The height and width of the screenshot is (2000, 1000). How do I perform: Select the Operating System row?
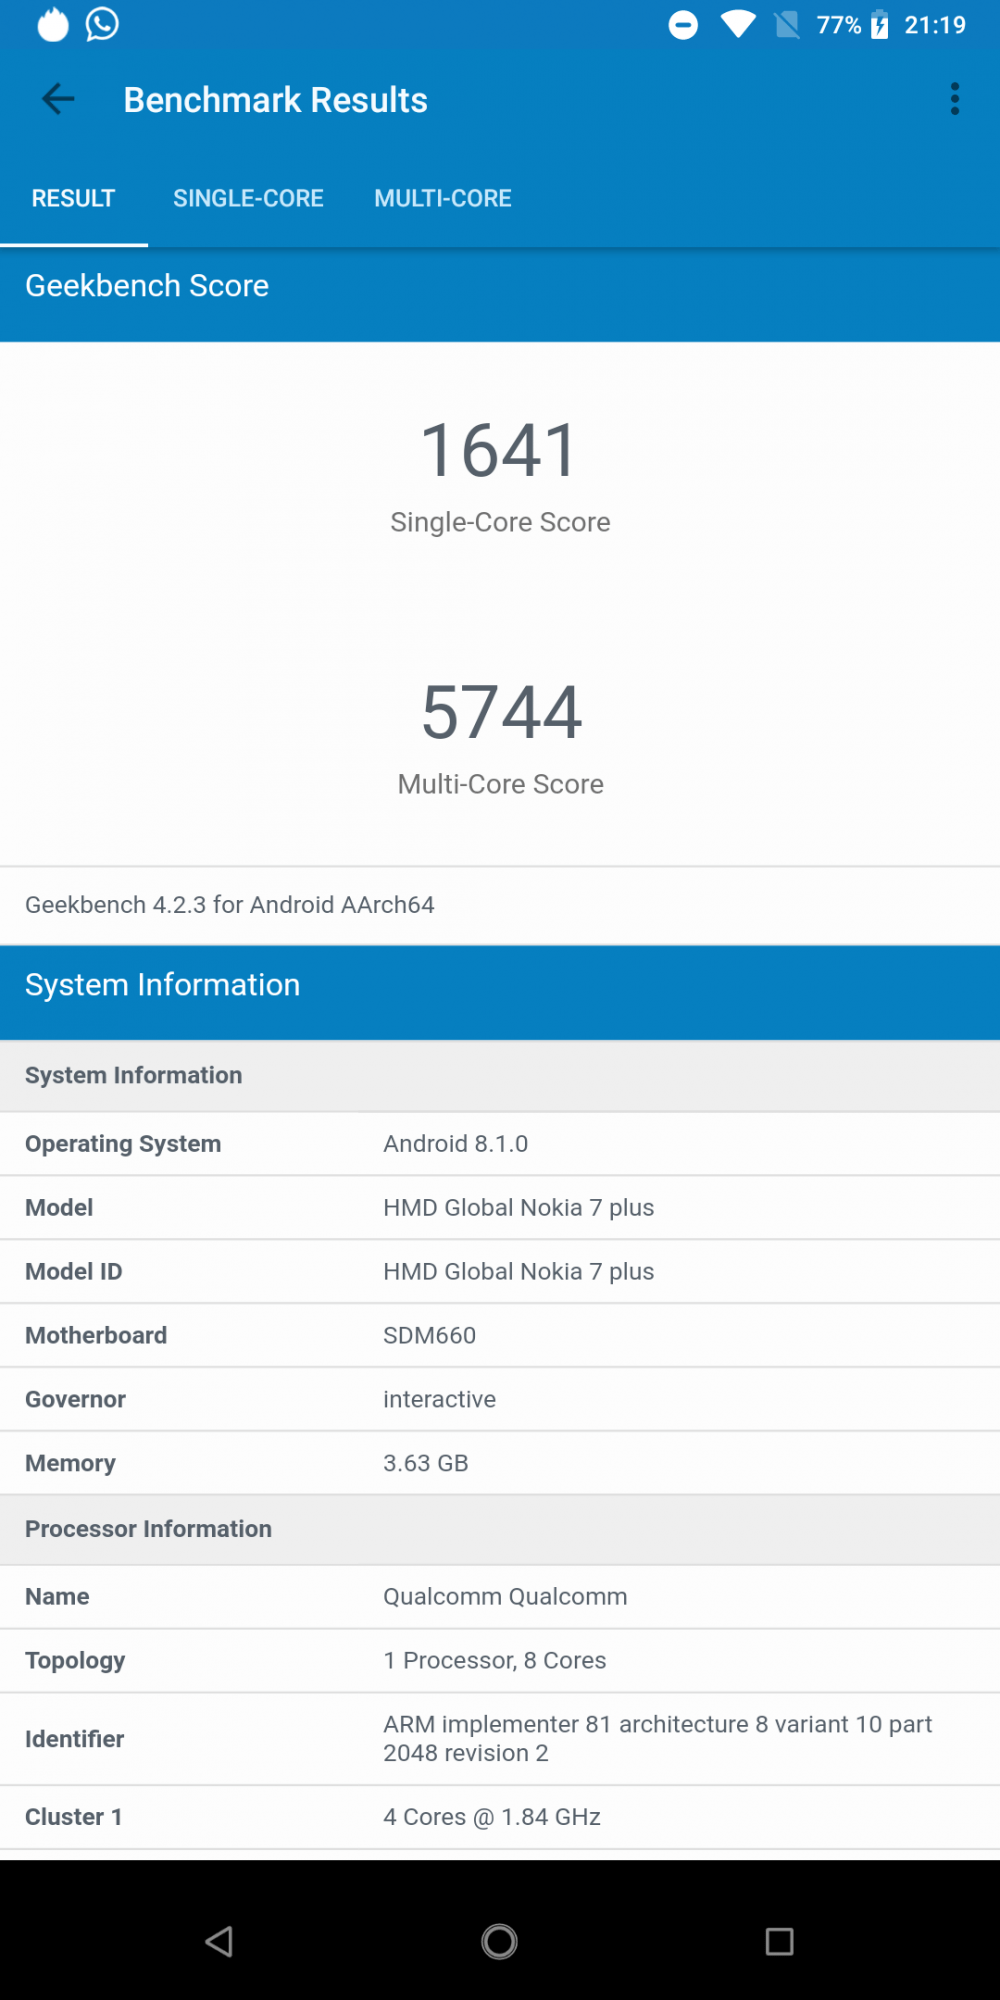pyautogui.click(x=500, y=1144)
